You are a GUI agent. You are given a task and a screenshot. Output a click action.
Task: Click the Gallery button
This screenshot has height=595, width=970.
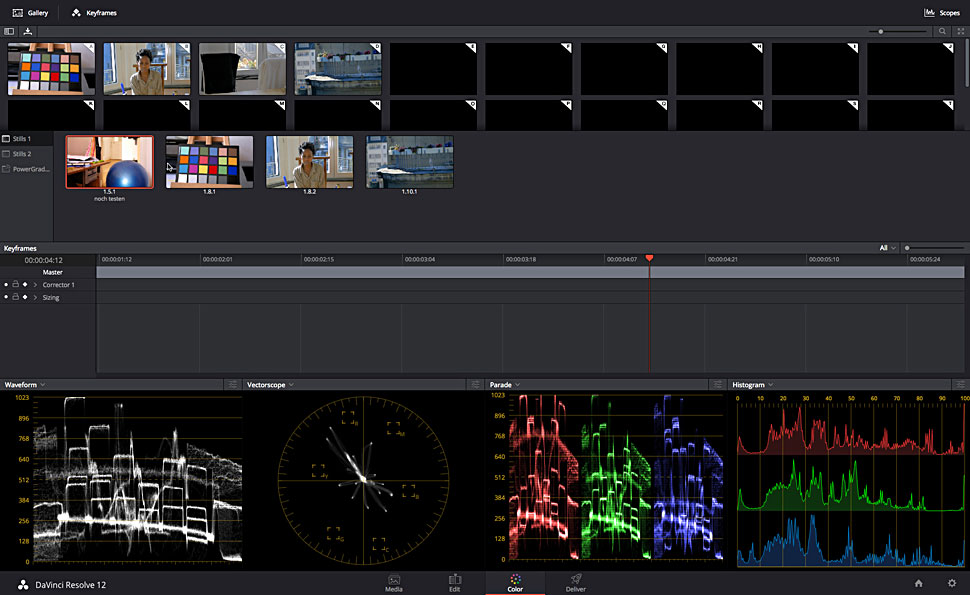tap(30, 13)
